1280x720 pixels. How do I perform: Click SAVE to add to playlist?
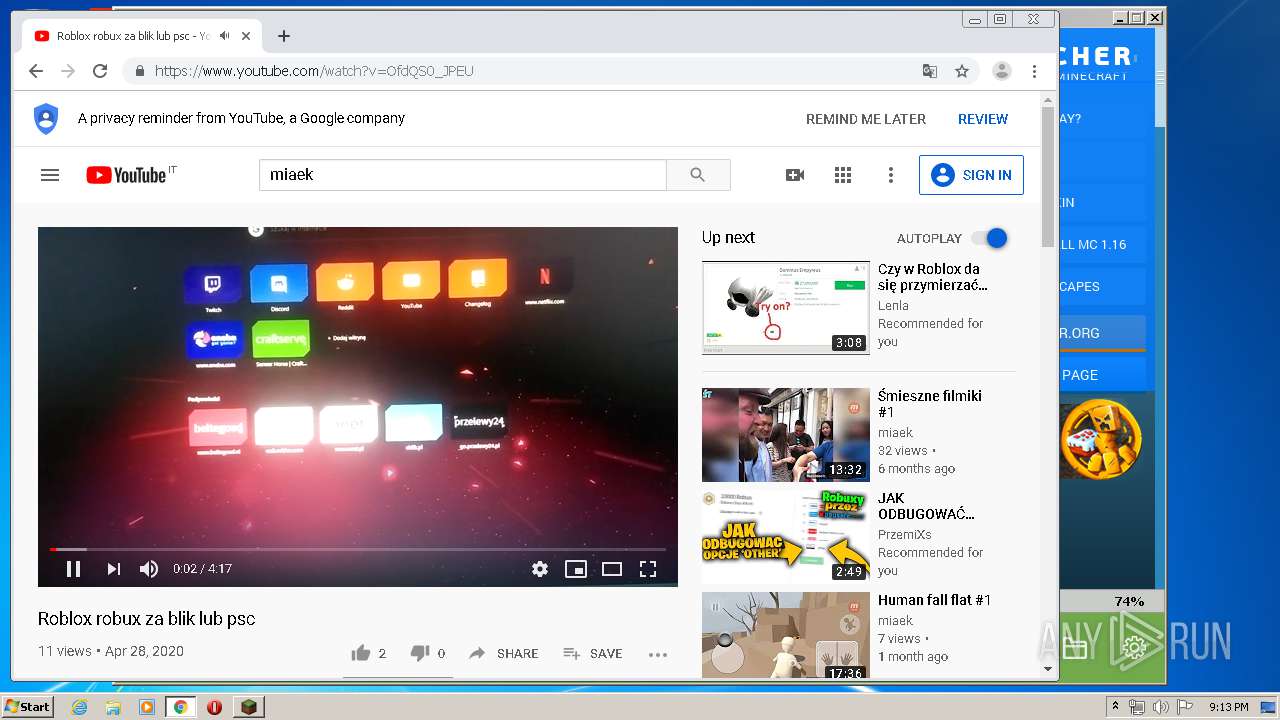[593, 653]
